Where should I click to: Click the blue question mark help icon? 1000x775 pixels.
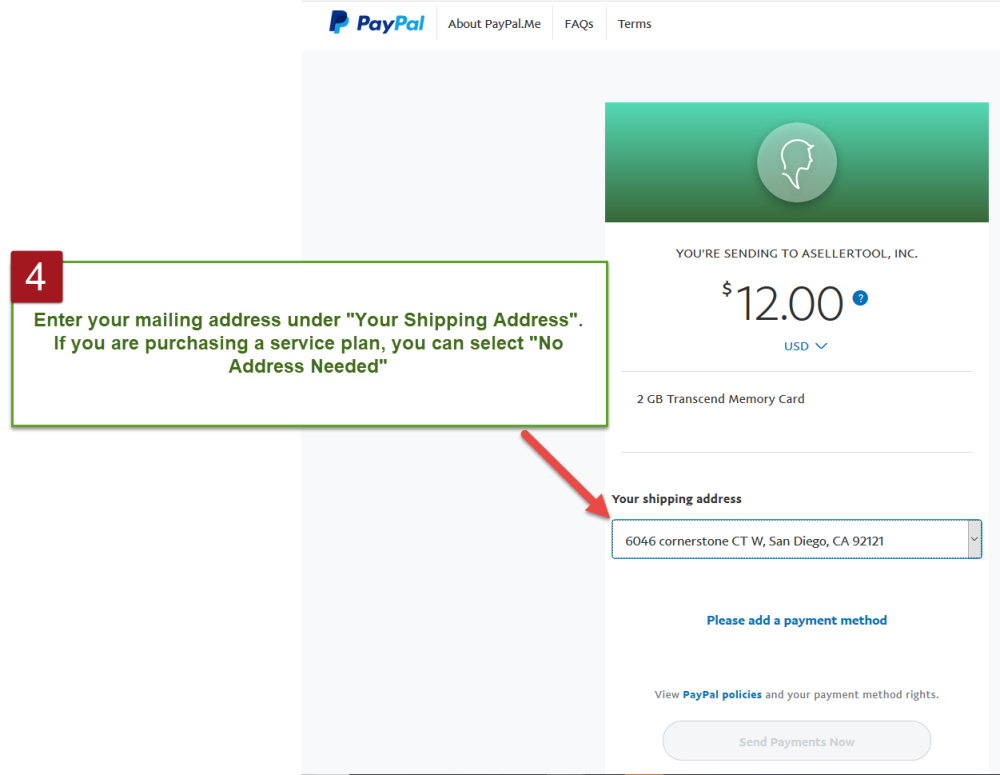860,298
